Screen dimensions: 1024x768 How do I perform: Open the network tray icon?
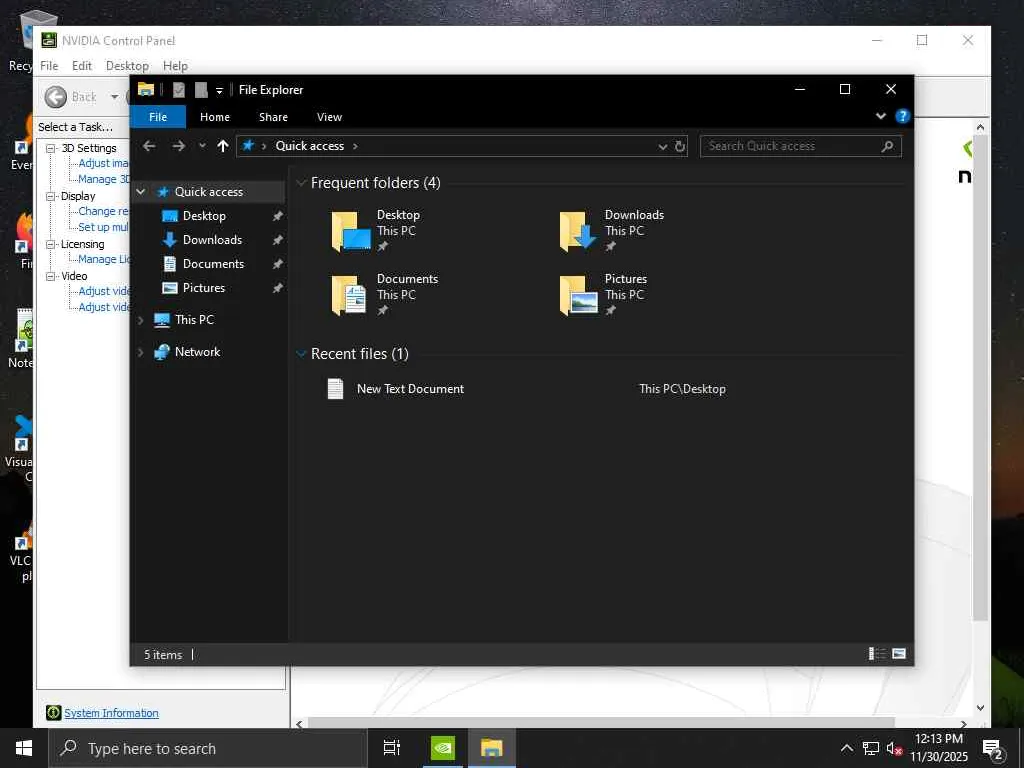[x=871, y=748]
